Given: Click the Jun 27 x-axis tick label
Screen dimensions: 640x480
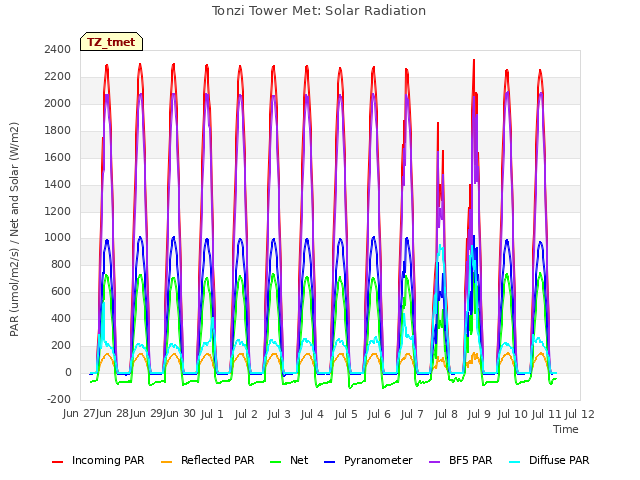Looking at the screenshot, I should (x=79, y=414).
